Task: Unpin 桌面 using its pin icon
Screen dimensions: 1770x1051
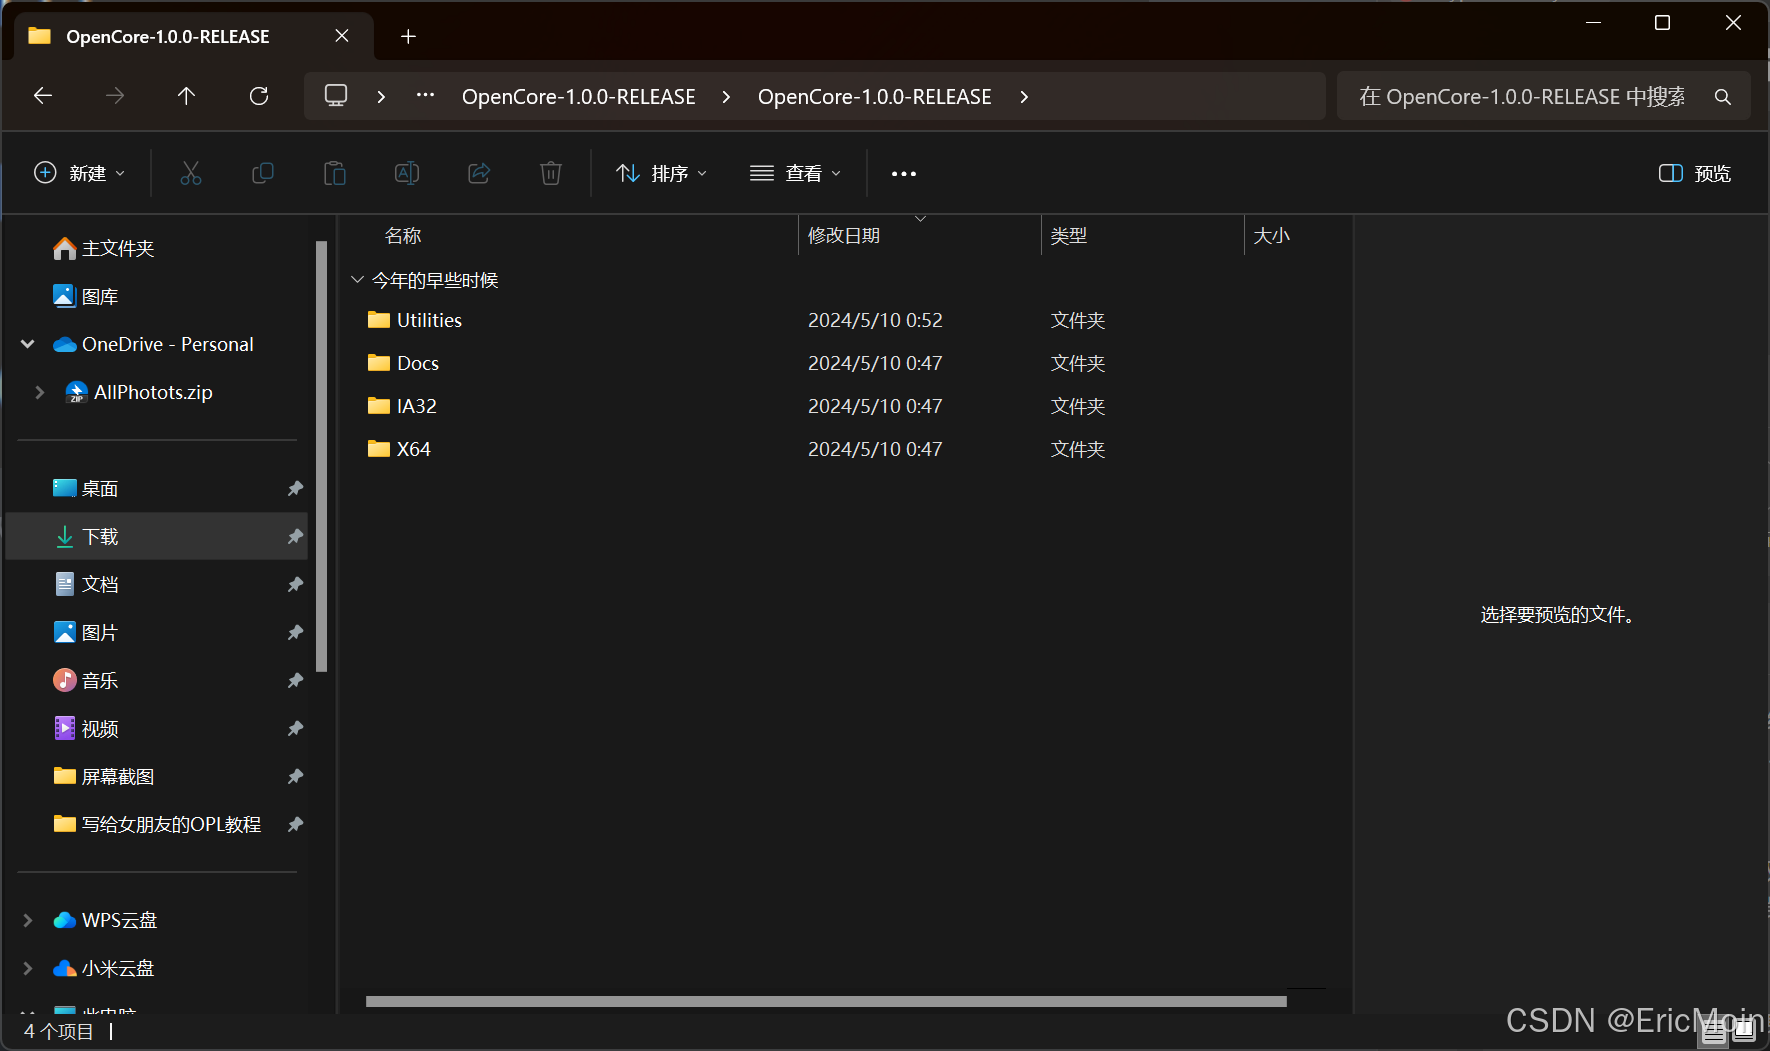Action: click(295, 488)
